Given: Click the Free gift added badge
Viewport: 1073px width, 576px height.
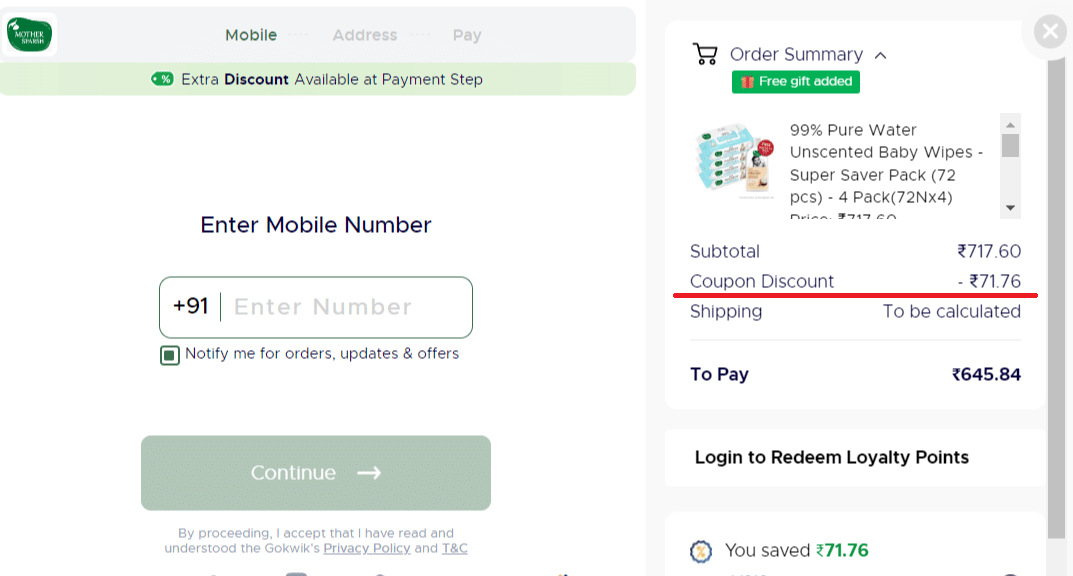Looking at the screenshot, I should click(795, 82).
